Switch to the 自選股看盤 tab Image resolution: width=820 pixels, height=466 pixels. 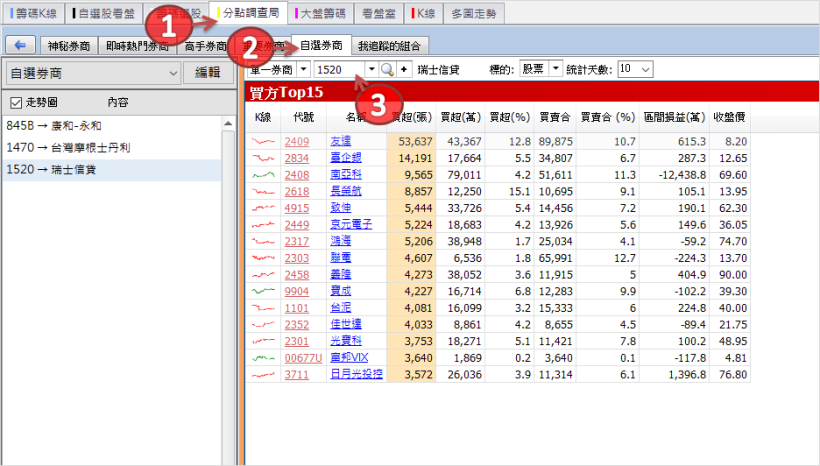[x=104, y=13]
